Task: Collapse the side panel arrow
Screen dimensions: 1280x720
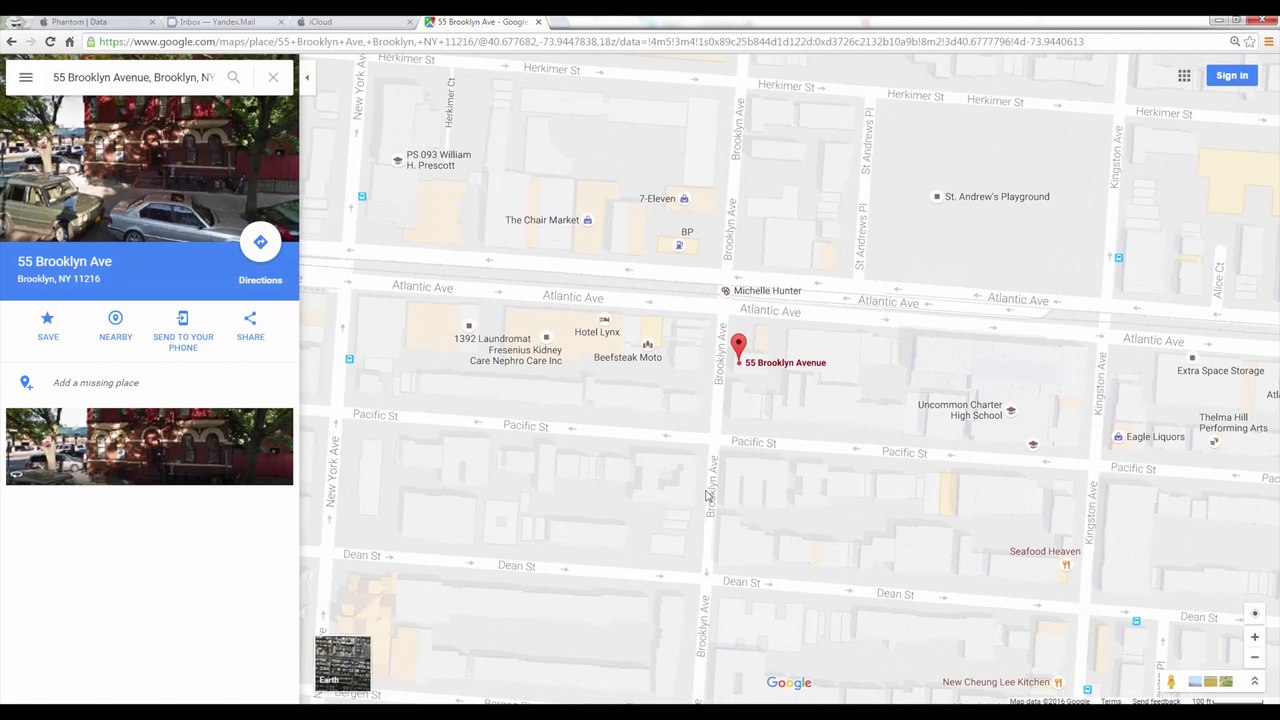Action: pyautogui.click(x=307, y=77)
